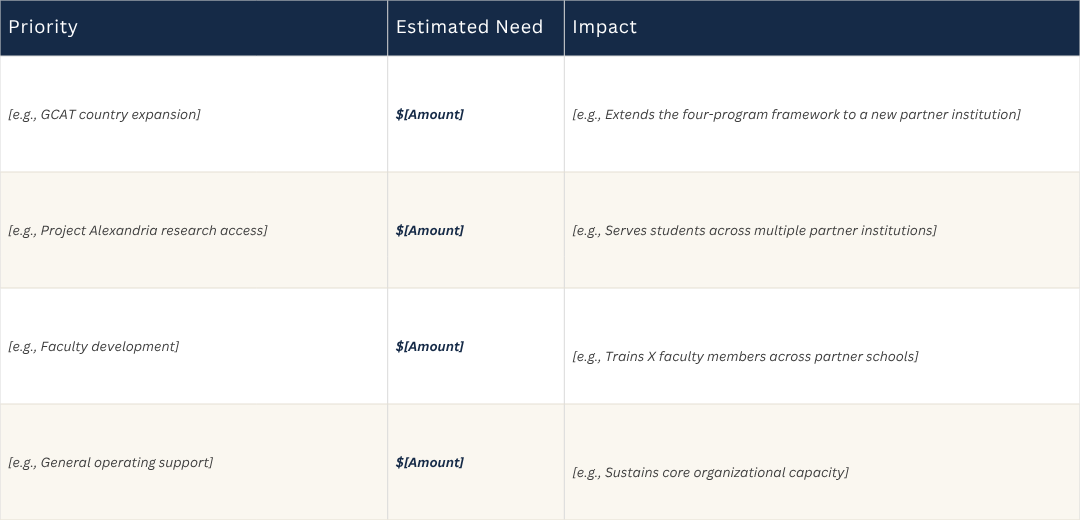Click the Sustains core organizational capacity text
Viewport: 1080px width, 520px height.
click(710, 472)
